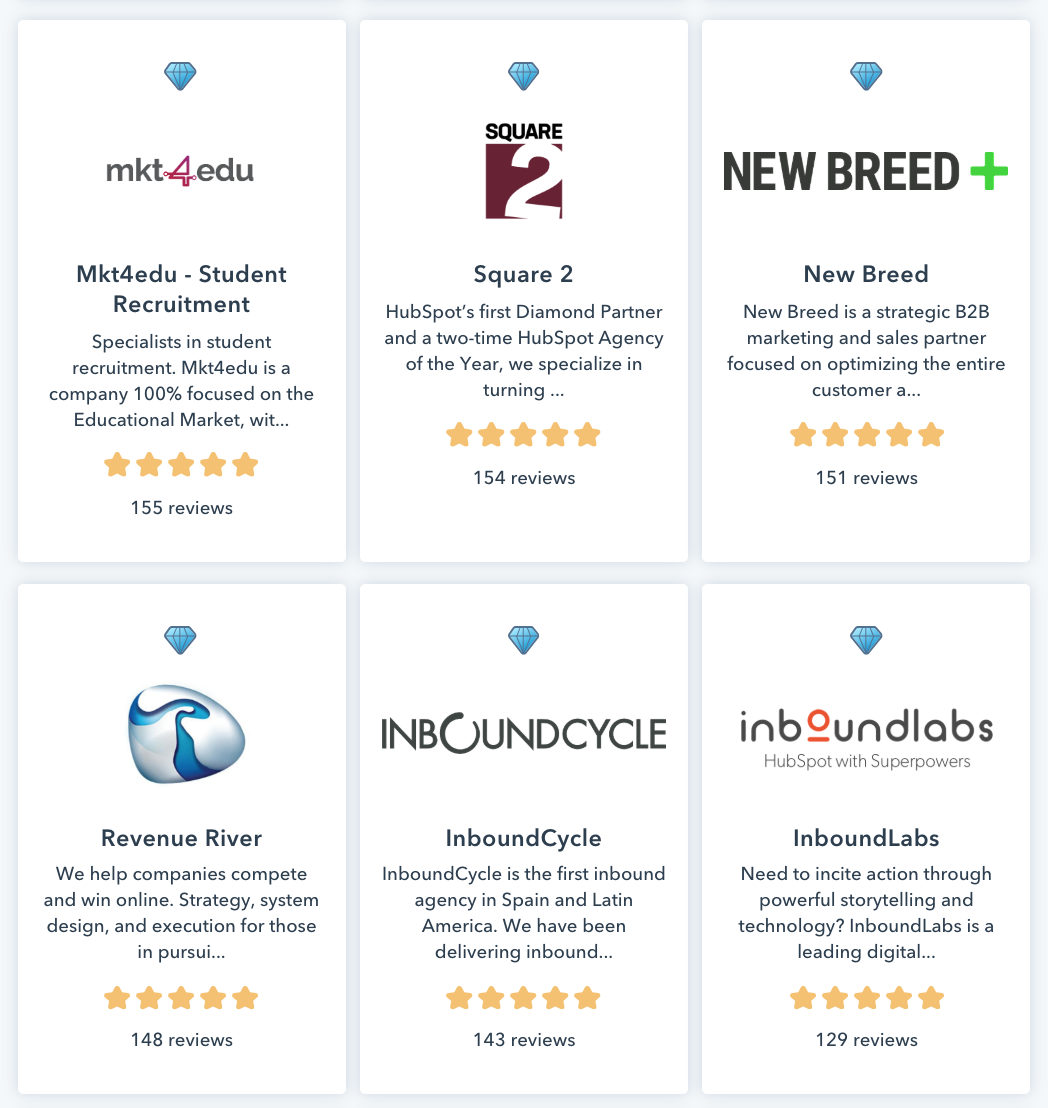
Task: View InboundLabs' 129 reviews
Action: pyautogui.click(x=866, y=1040)
